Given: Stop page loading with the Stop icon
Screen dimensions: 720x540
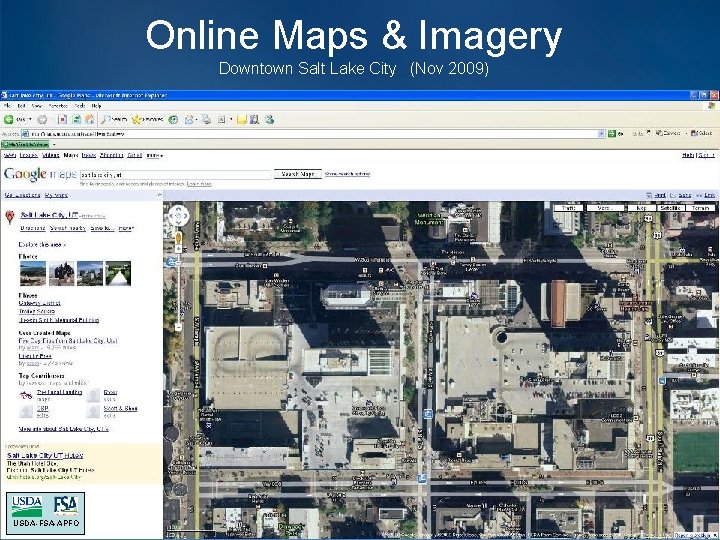Looking at the screenshot, I should [x=62, y=119].
